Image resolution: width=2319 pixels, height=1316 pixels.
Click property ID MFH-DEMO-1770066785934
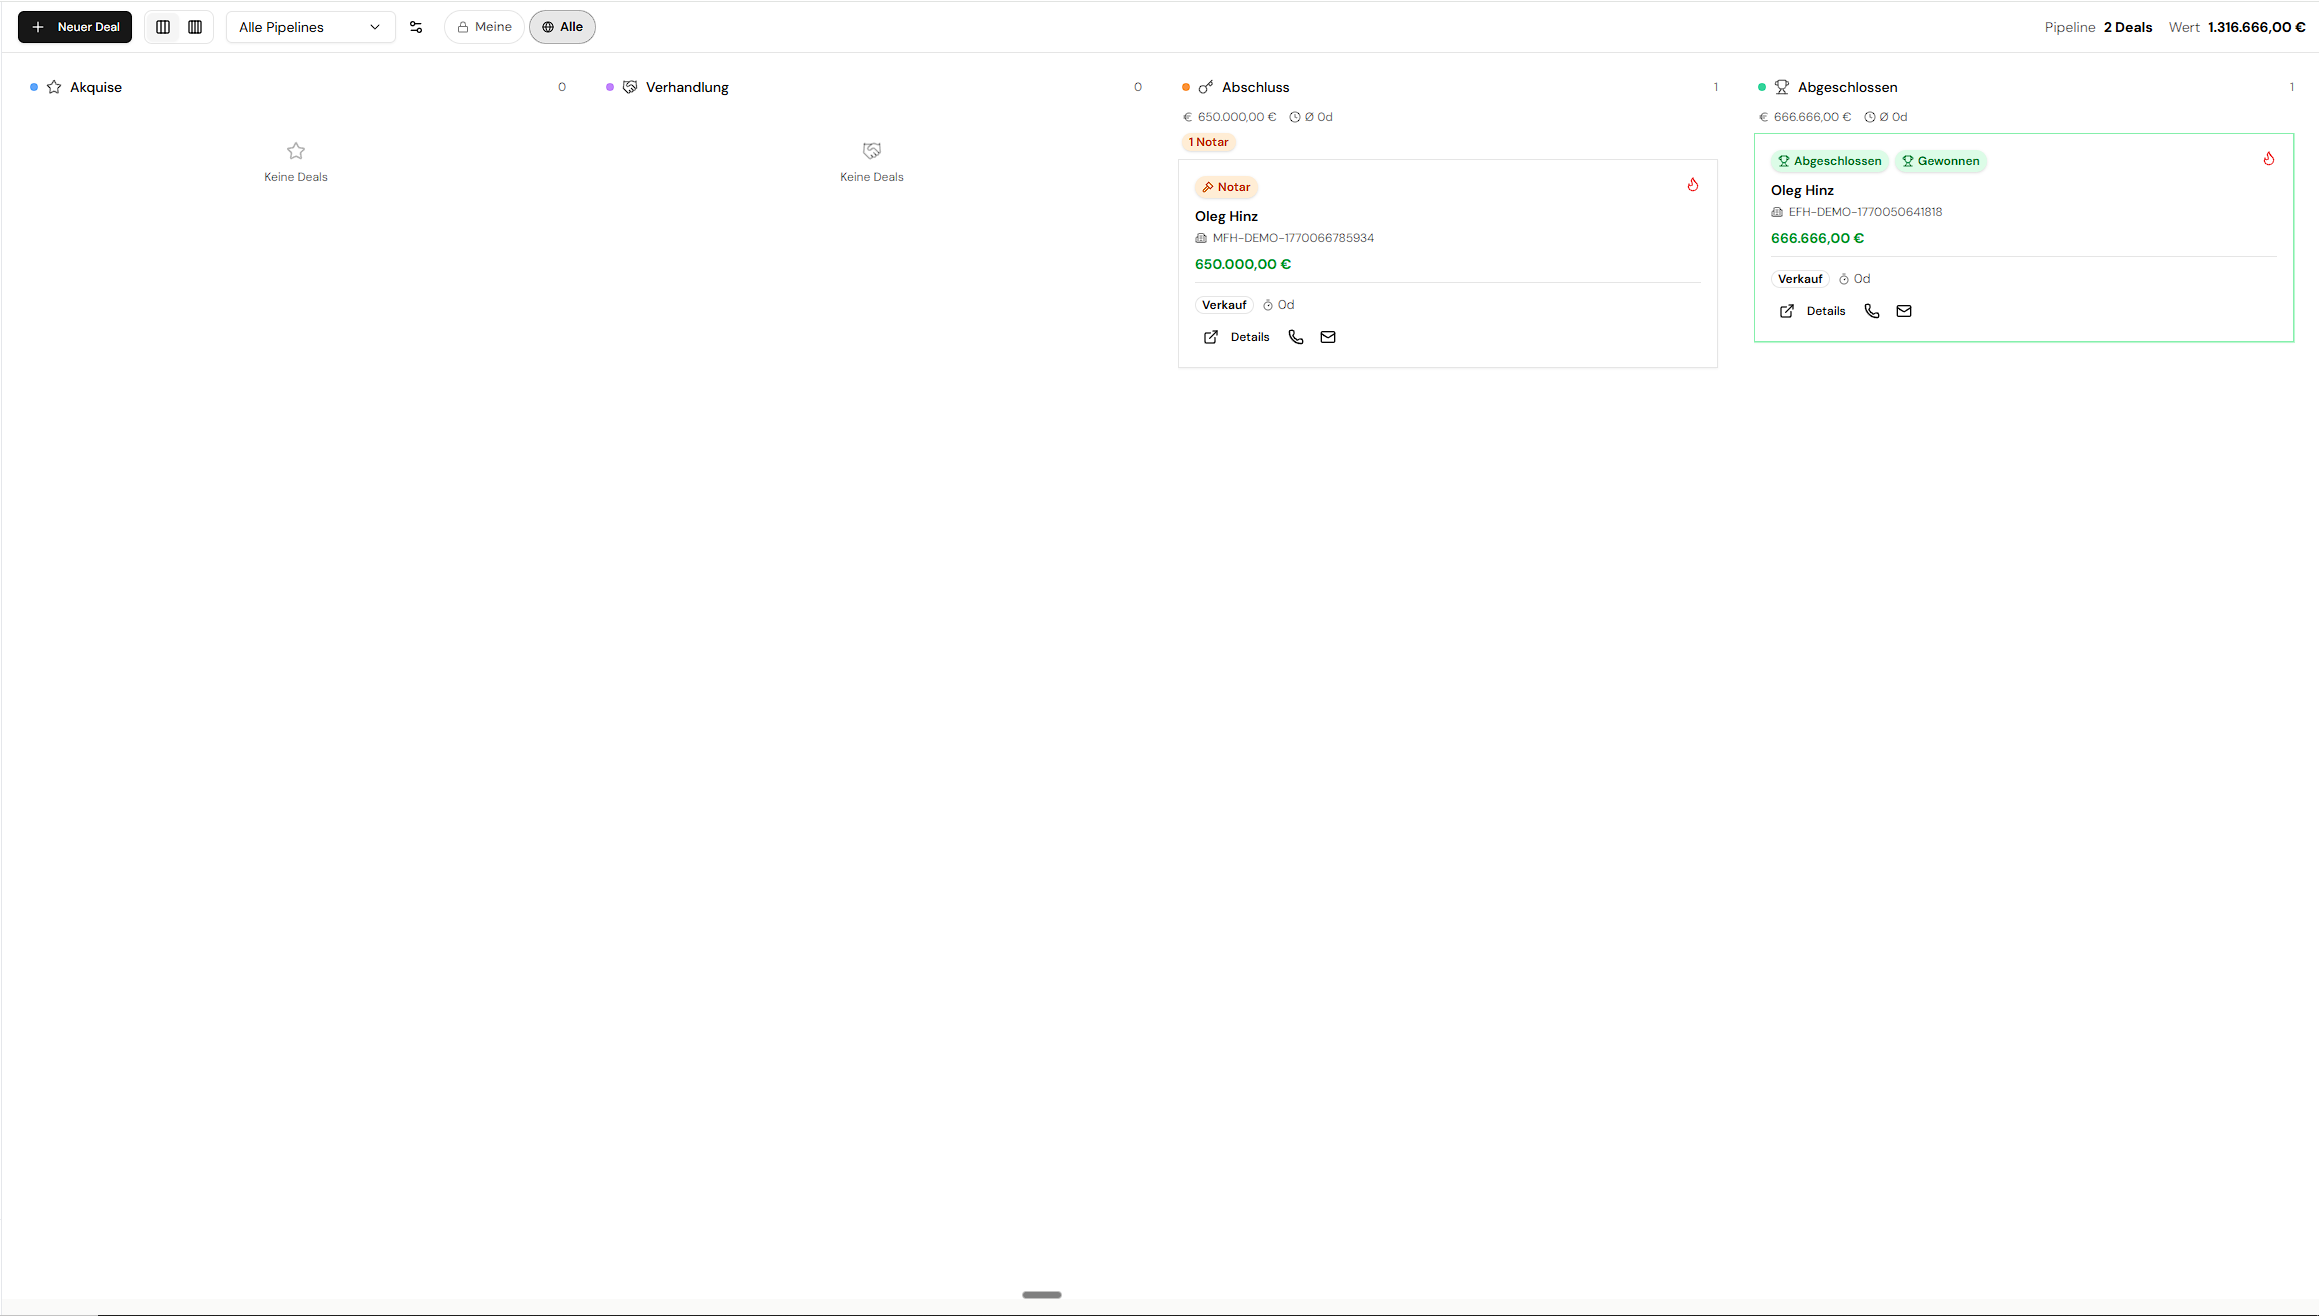click(1293, 238)
